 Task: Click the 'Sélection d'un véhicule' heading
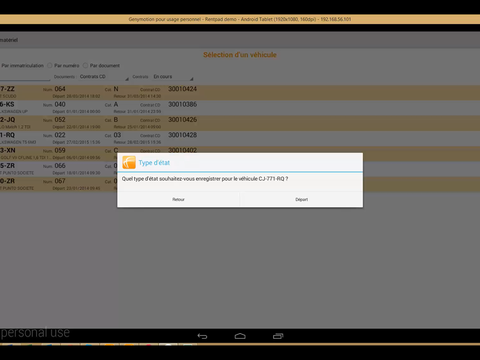pos(240,55)
